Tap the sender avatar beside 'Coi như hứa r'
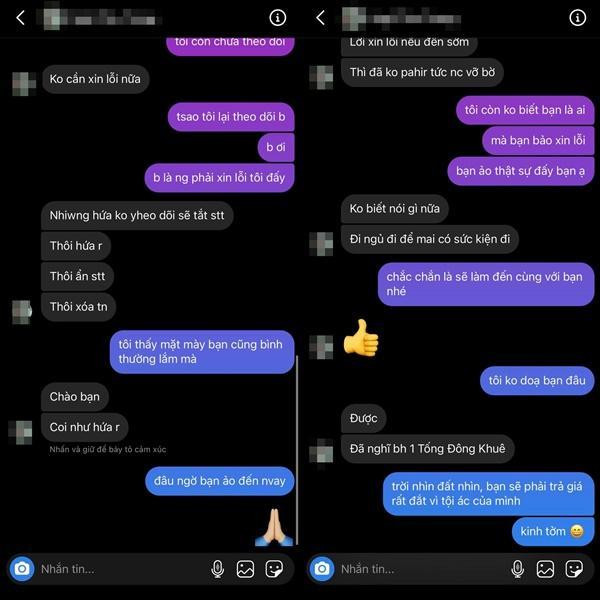 pyautogui.click(x=20, y=432)
